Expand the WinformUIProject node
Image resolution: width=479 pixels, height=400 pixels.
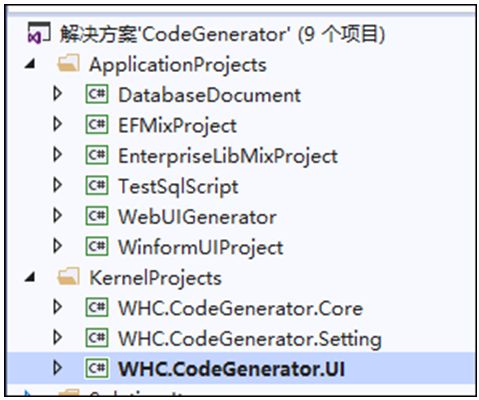pyautogui.click(x=58, y=246)
